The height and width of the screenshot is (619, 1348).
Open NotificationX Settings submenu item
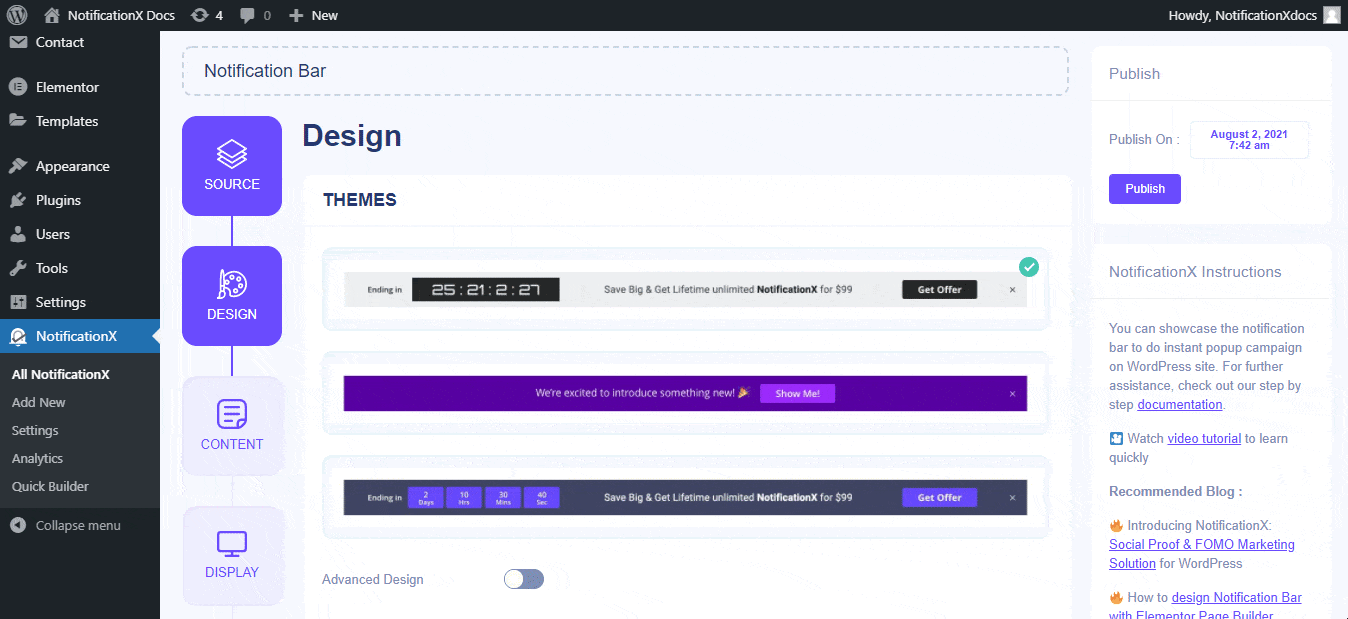coord(35,430)
